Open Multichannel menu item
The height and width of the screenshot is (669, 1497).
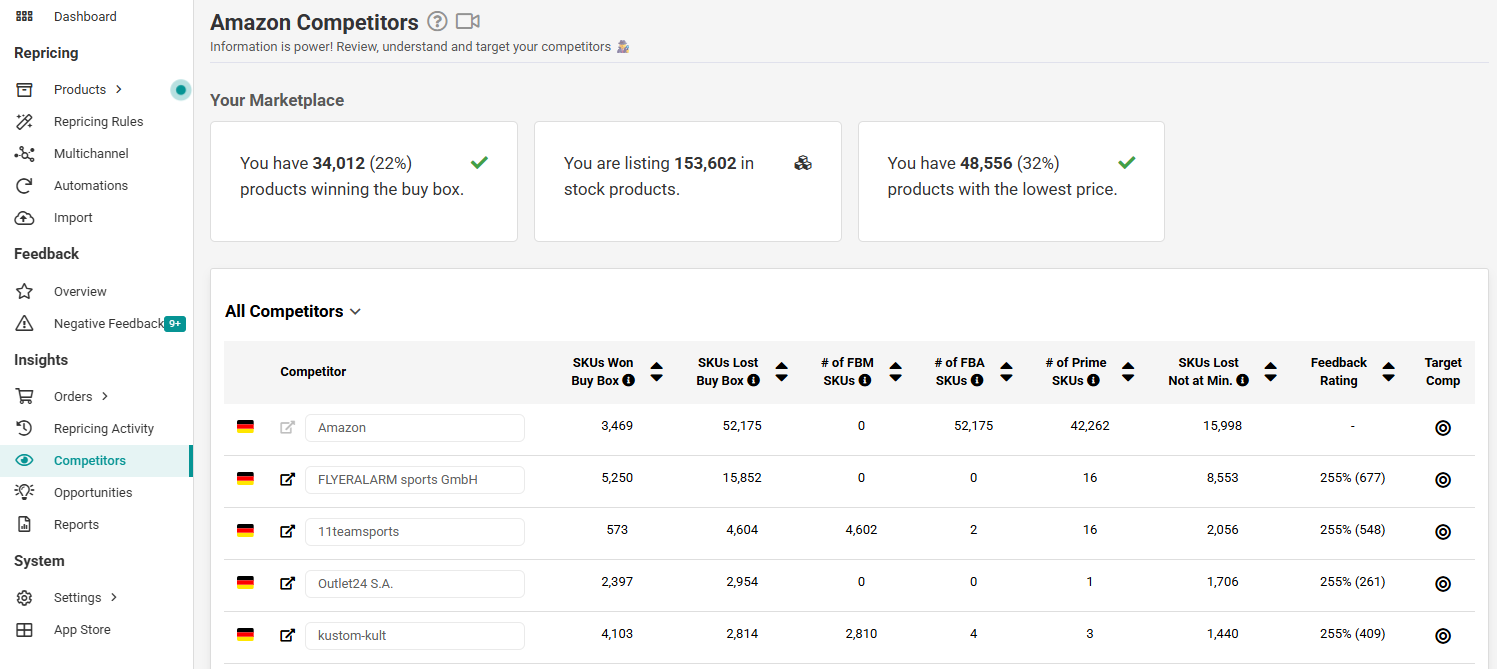pos(91,153)
